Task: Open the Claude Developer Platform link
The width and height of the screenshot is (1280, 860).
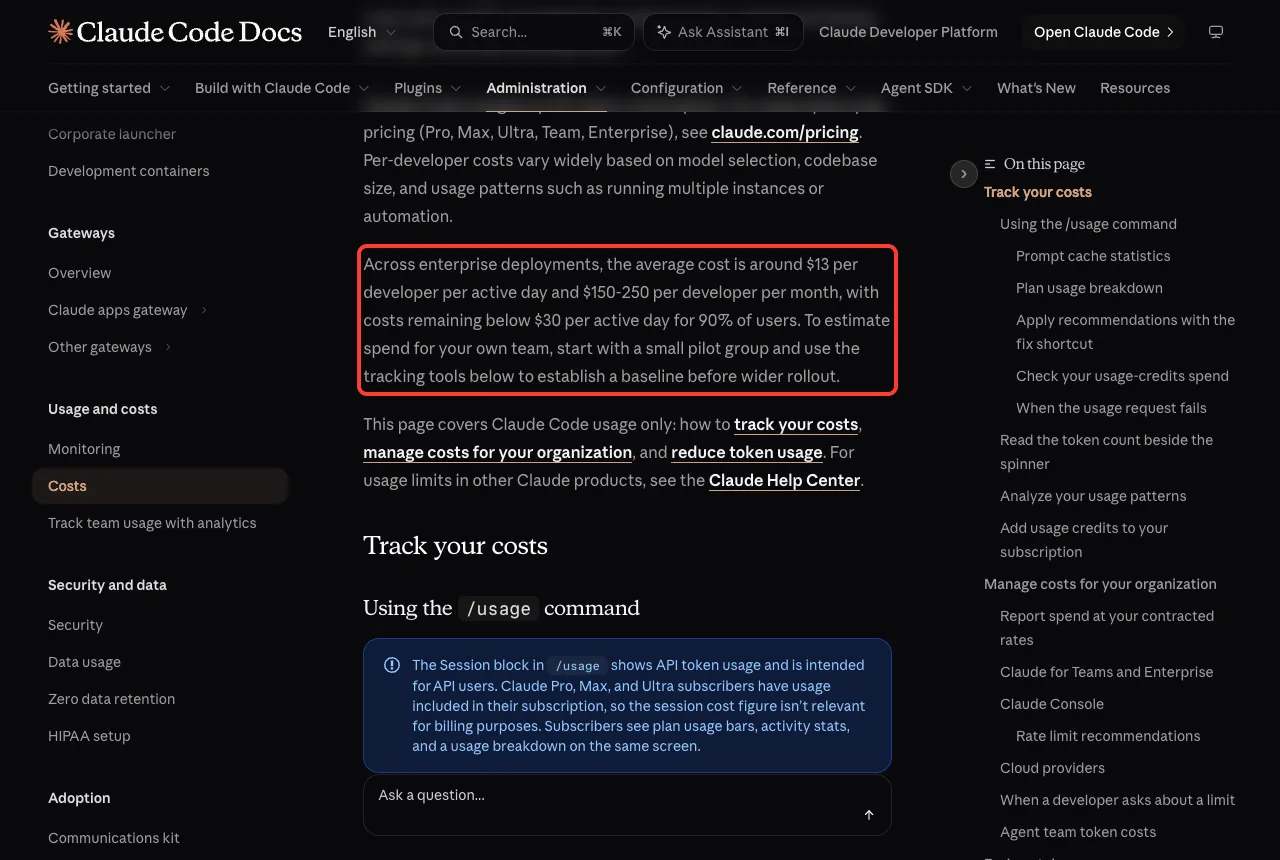Action: (x=908, y=32)
